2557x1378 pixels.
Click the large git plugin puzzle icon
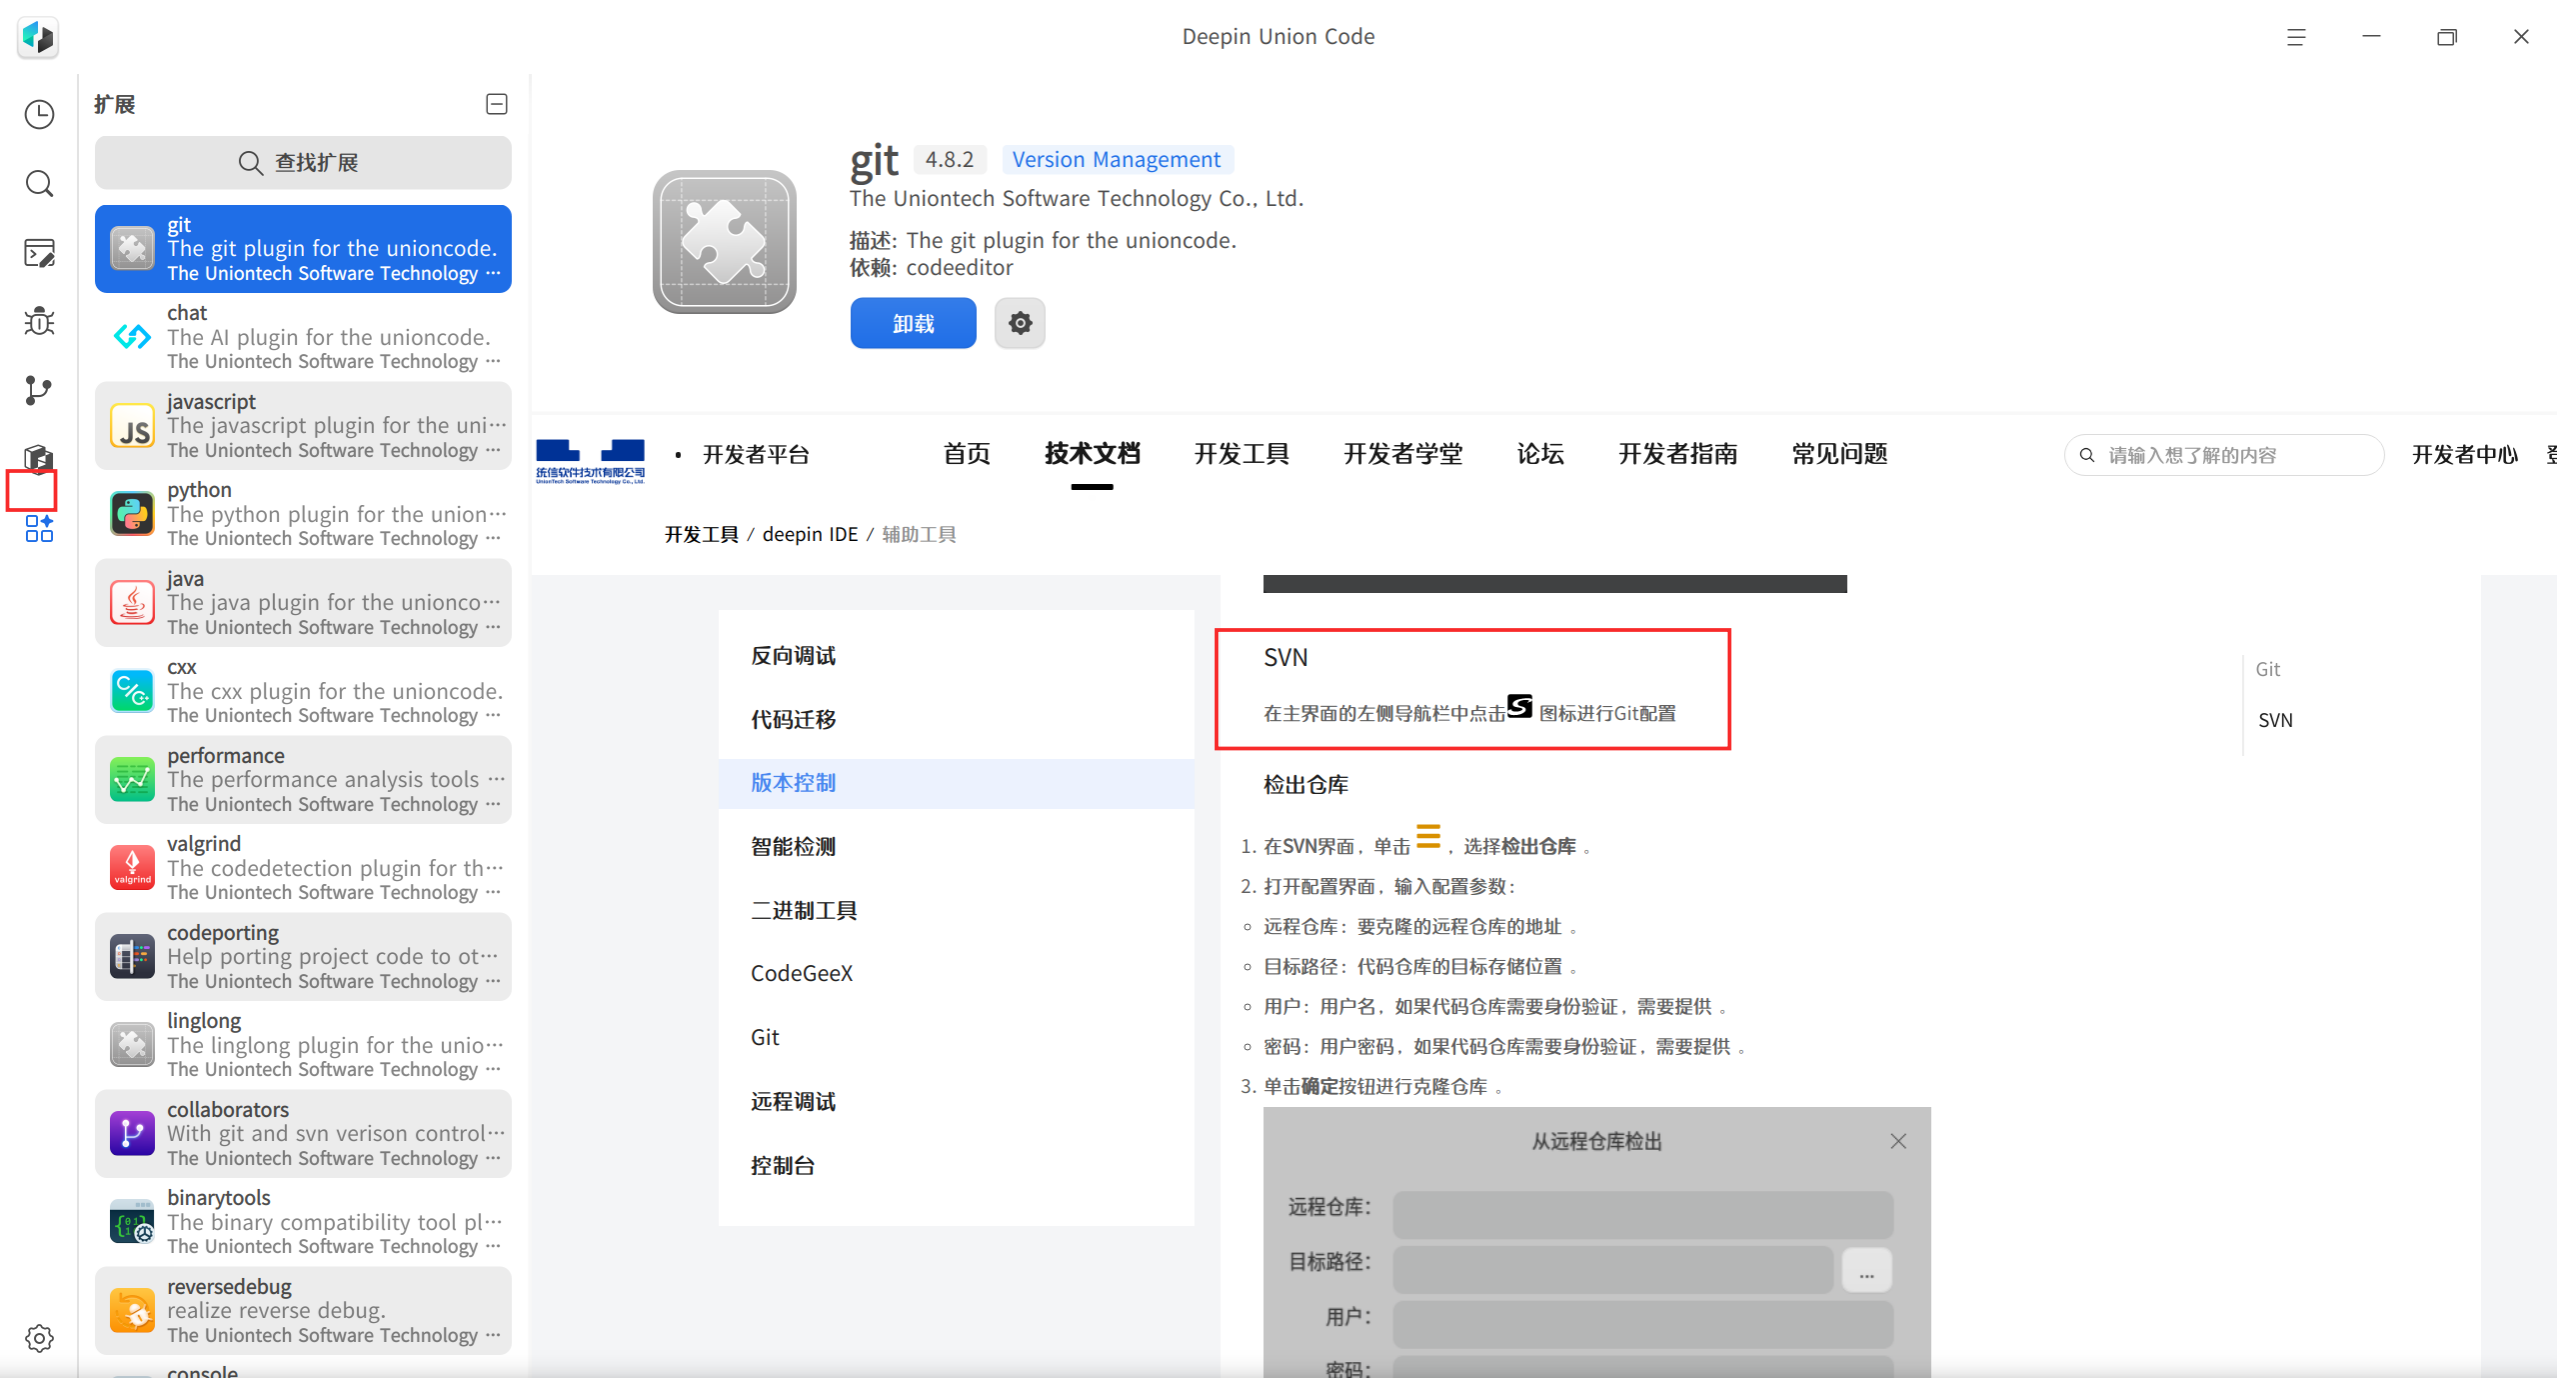click(x=724, y=242)
